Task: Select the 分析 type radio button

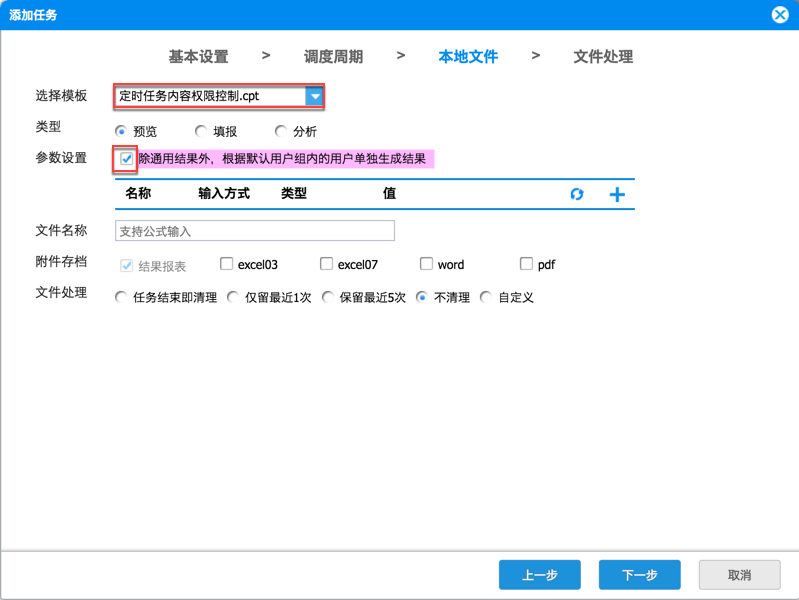Action: click(x=280, y=132)
